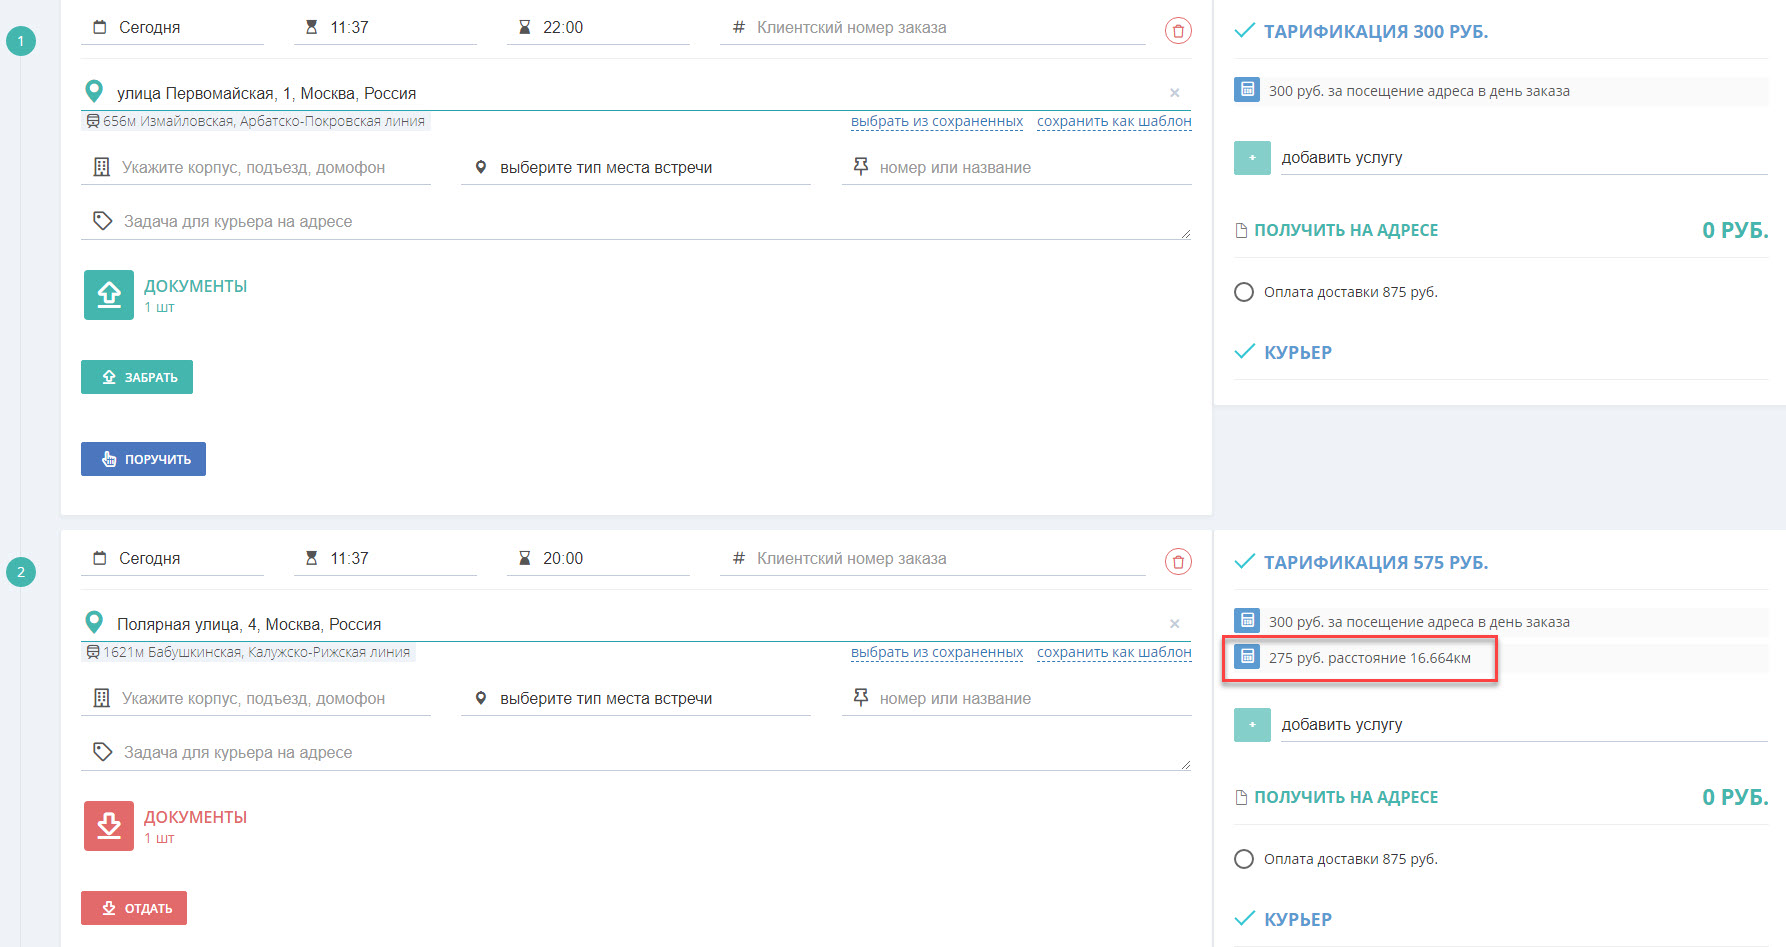Open the 11:37 start time field for address 1

(385, 28)
